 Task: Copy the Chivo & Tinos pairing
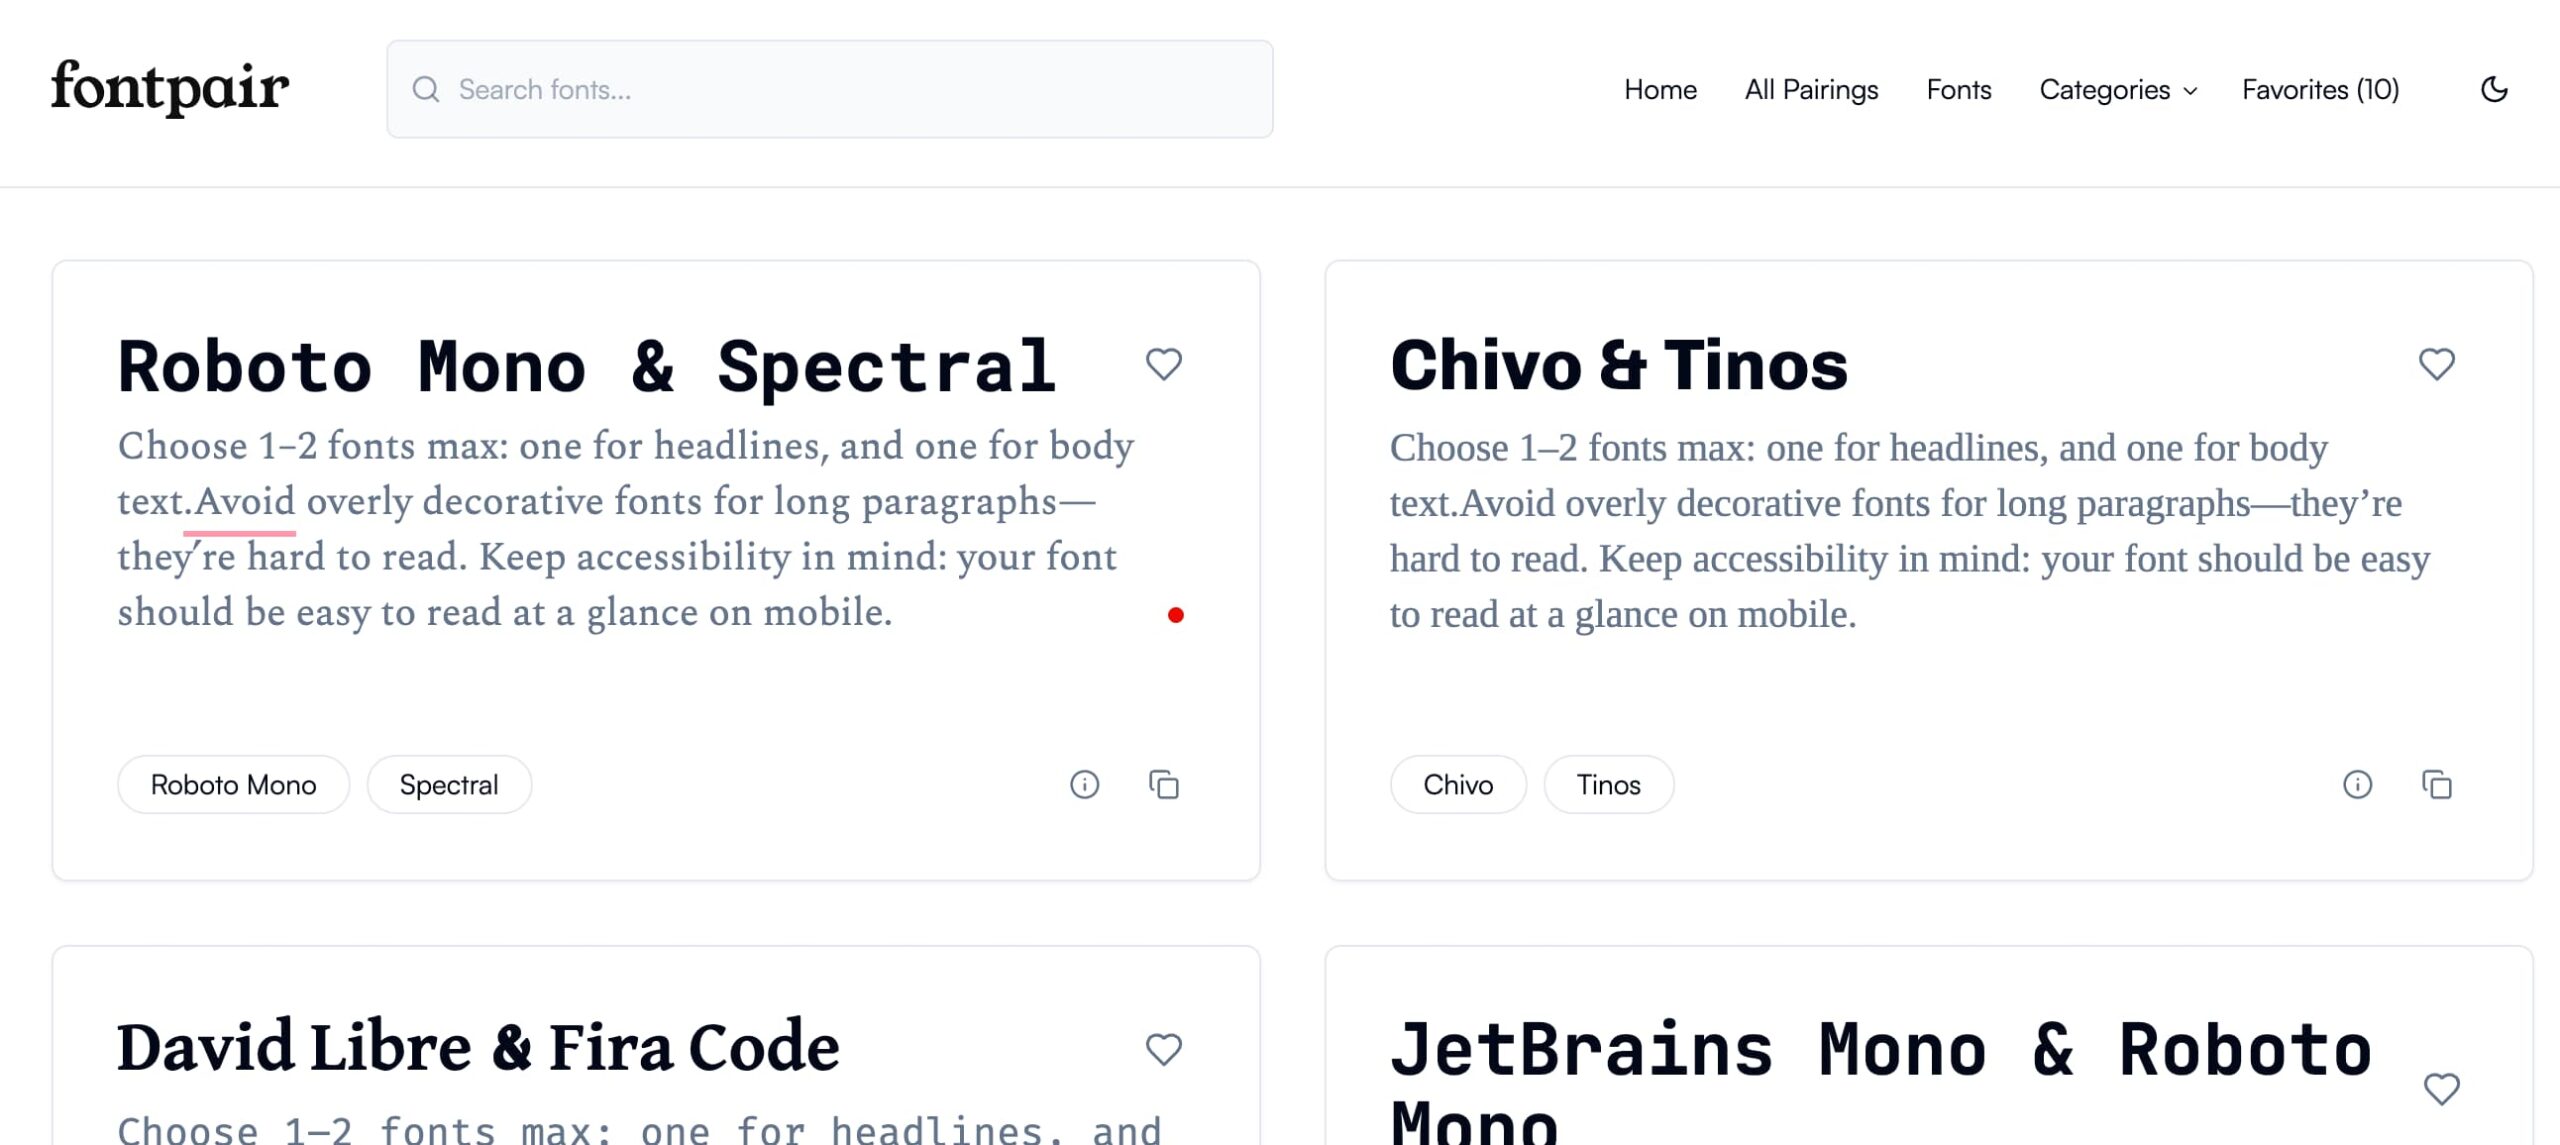pyautogui.click(x=2437, y=785)
